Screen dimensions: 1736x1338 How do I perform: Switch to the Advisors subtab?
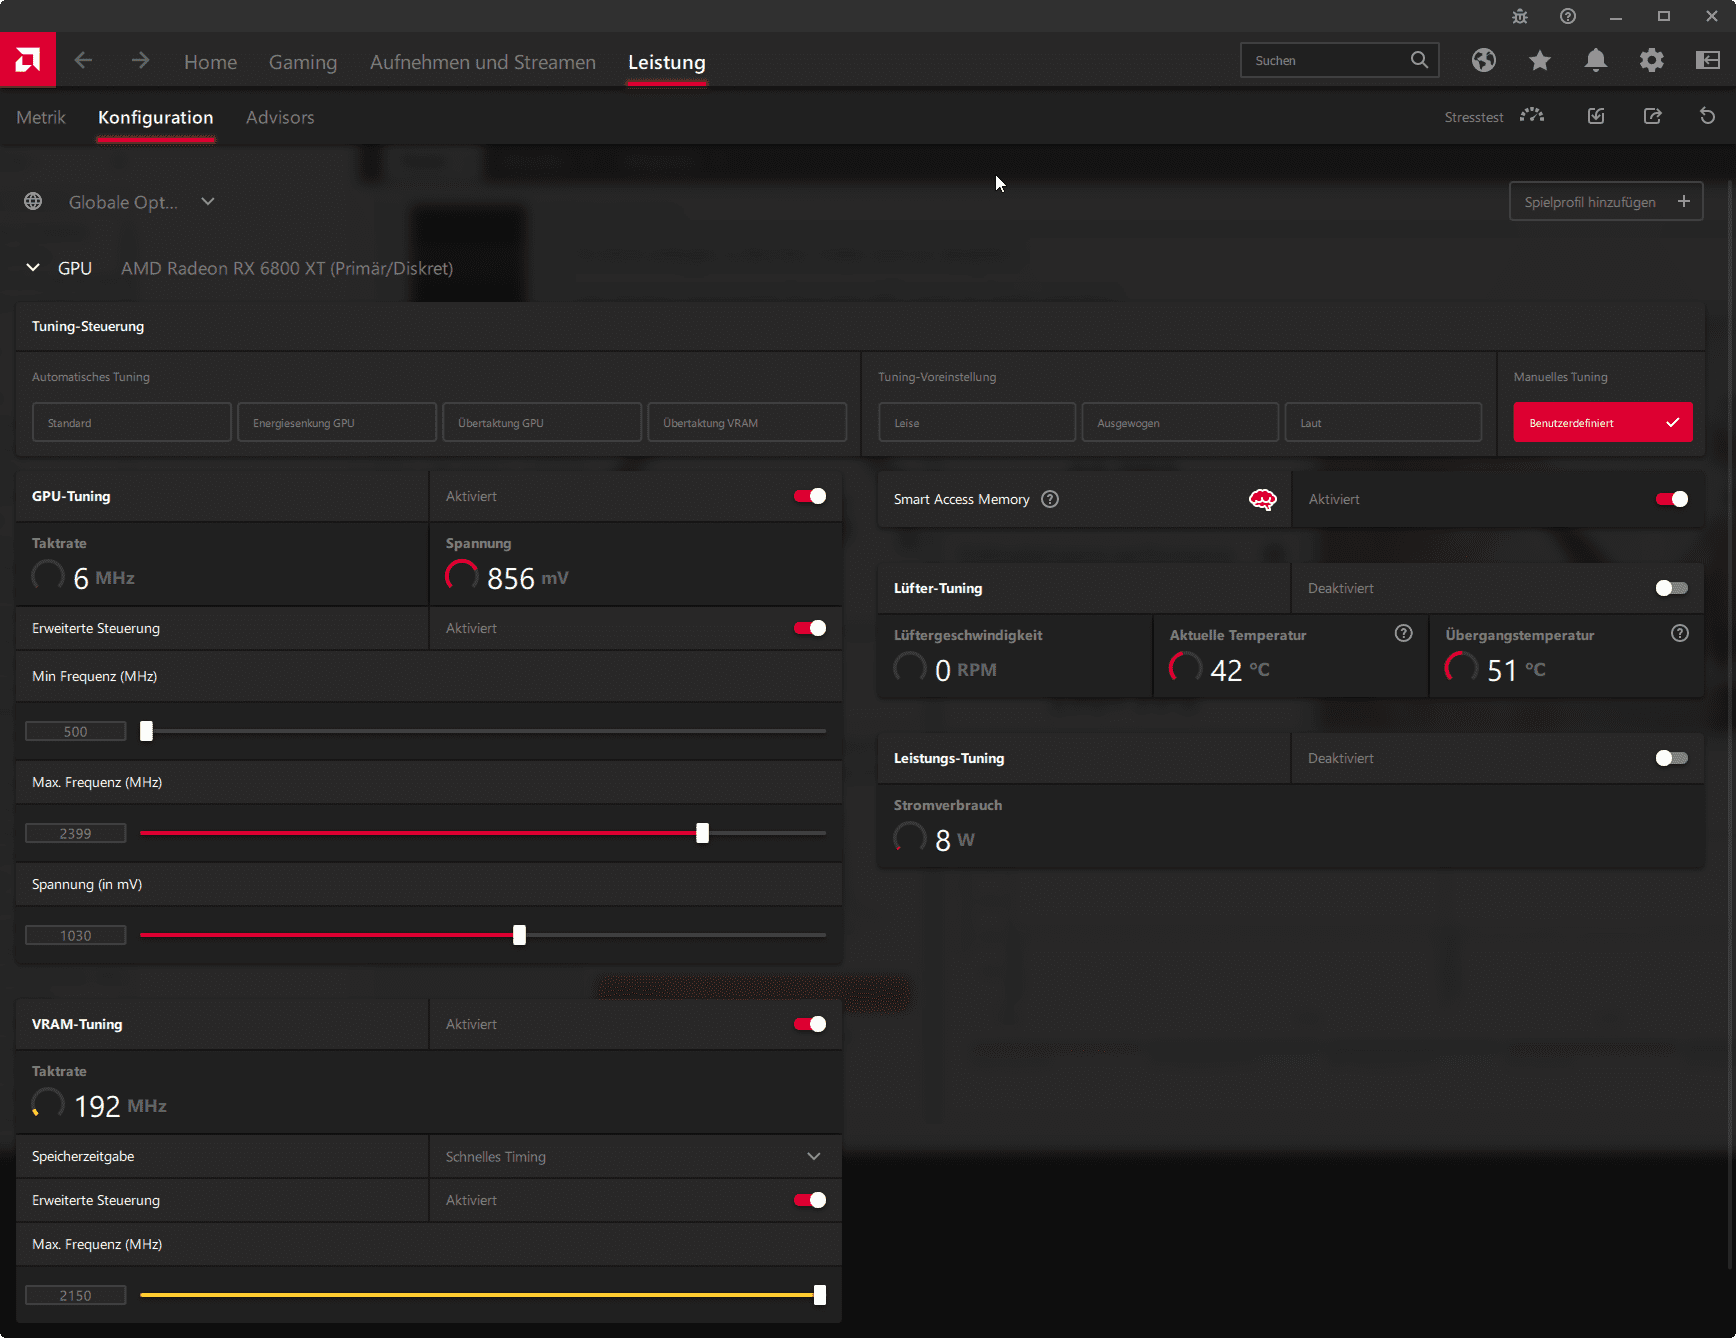(280, 117)
